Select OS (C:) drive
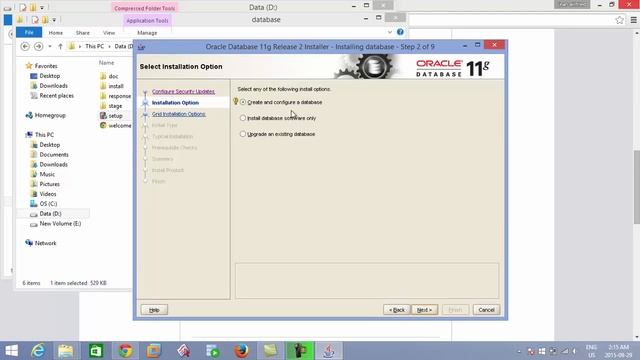 tap(48, 204)
